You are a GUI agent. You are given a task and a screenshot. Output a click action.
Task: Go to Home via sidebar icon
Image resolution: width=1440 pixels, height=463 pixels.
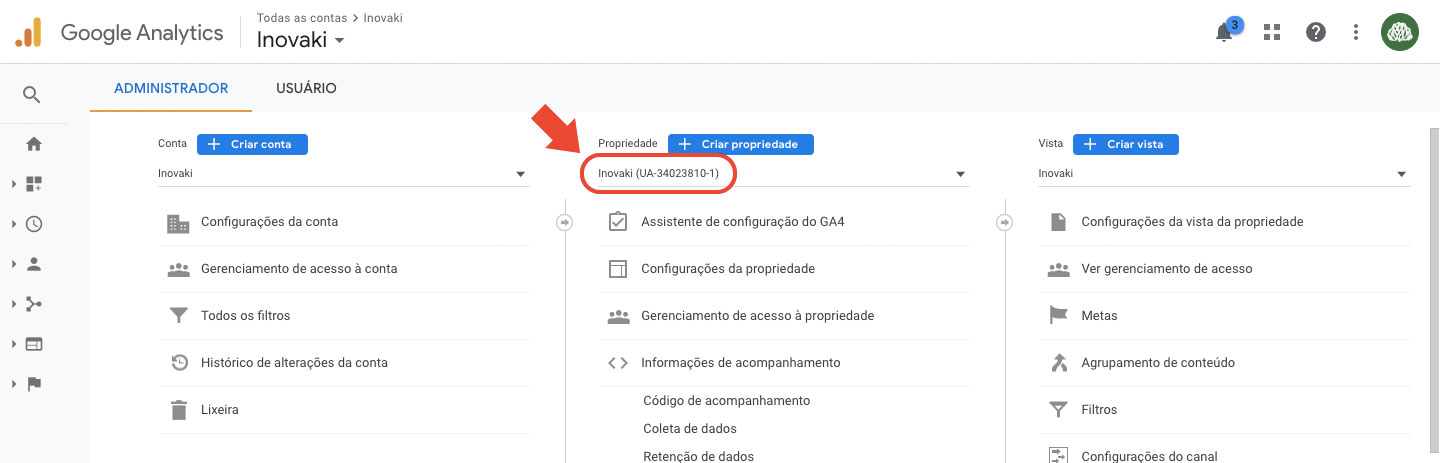pos(34,144)
